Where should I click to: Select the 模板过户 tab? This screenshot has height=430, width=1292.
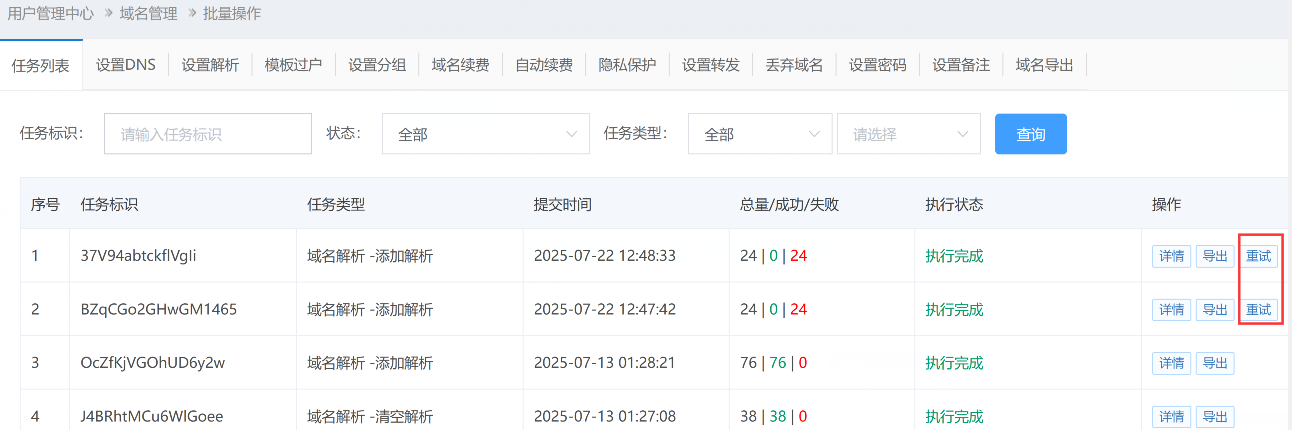(x=293, y=65)
